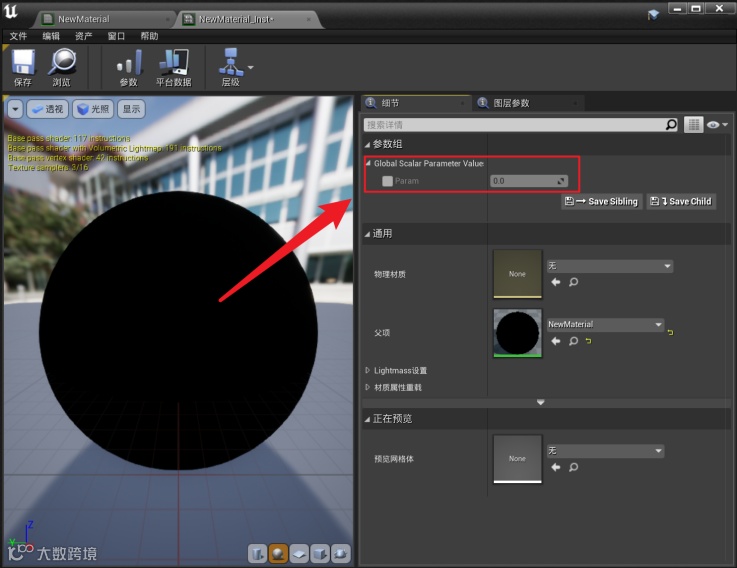Browse to preview mesh magnifier icon
737x568 pixels.
(573, 467)
